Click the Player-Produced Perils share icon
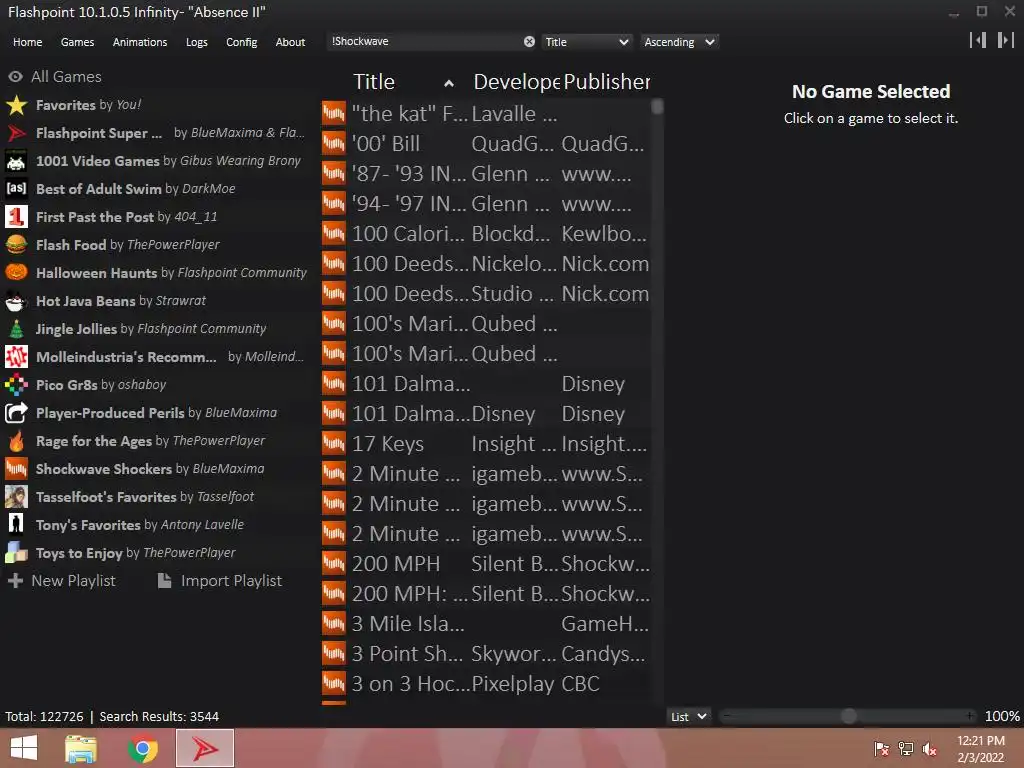The width and height of the screenshot is (1024, 768). click(x=16, y=413)
